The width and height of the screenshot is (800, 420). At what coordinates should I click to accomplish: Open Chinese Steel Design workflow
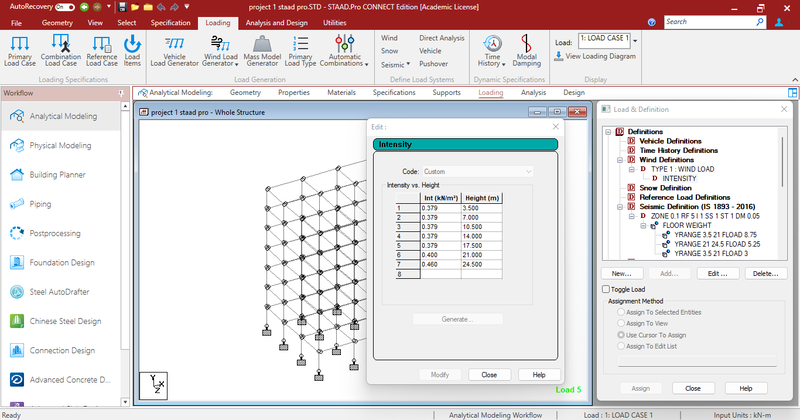pos(60,321)
